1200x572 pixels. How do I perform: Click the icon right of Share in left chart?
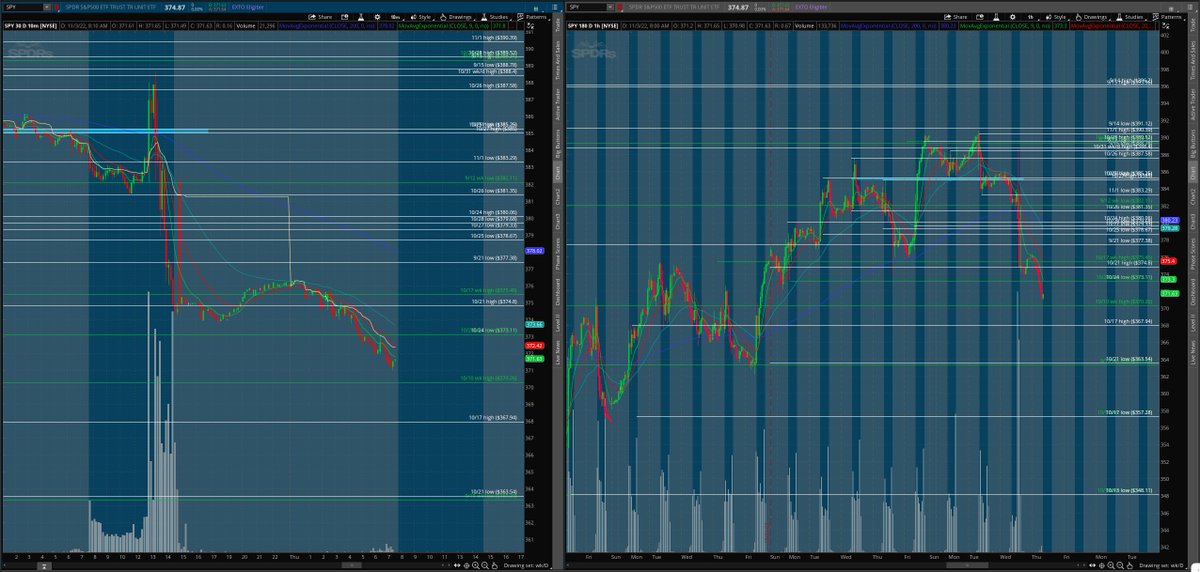click(x=345, y=17)
